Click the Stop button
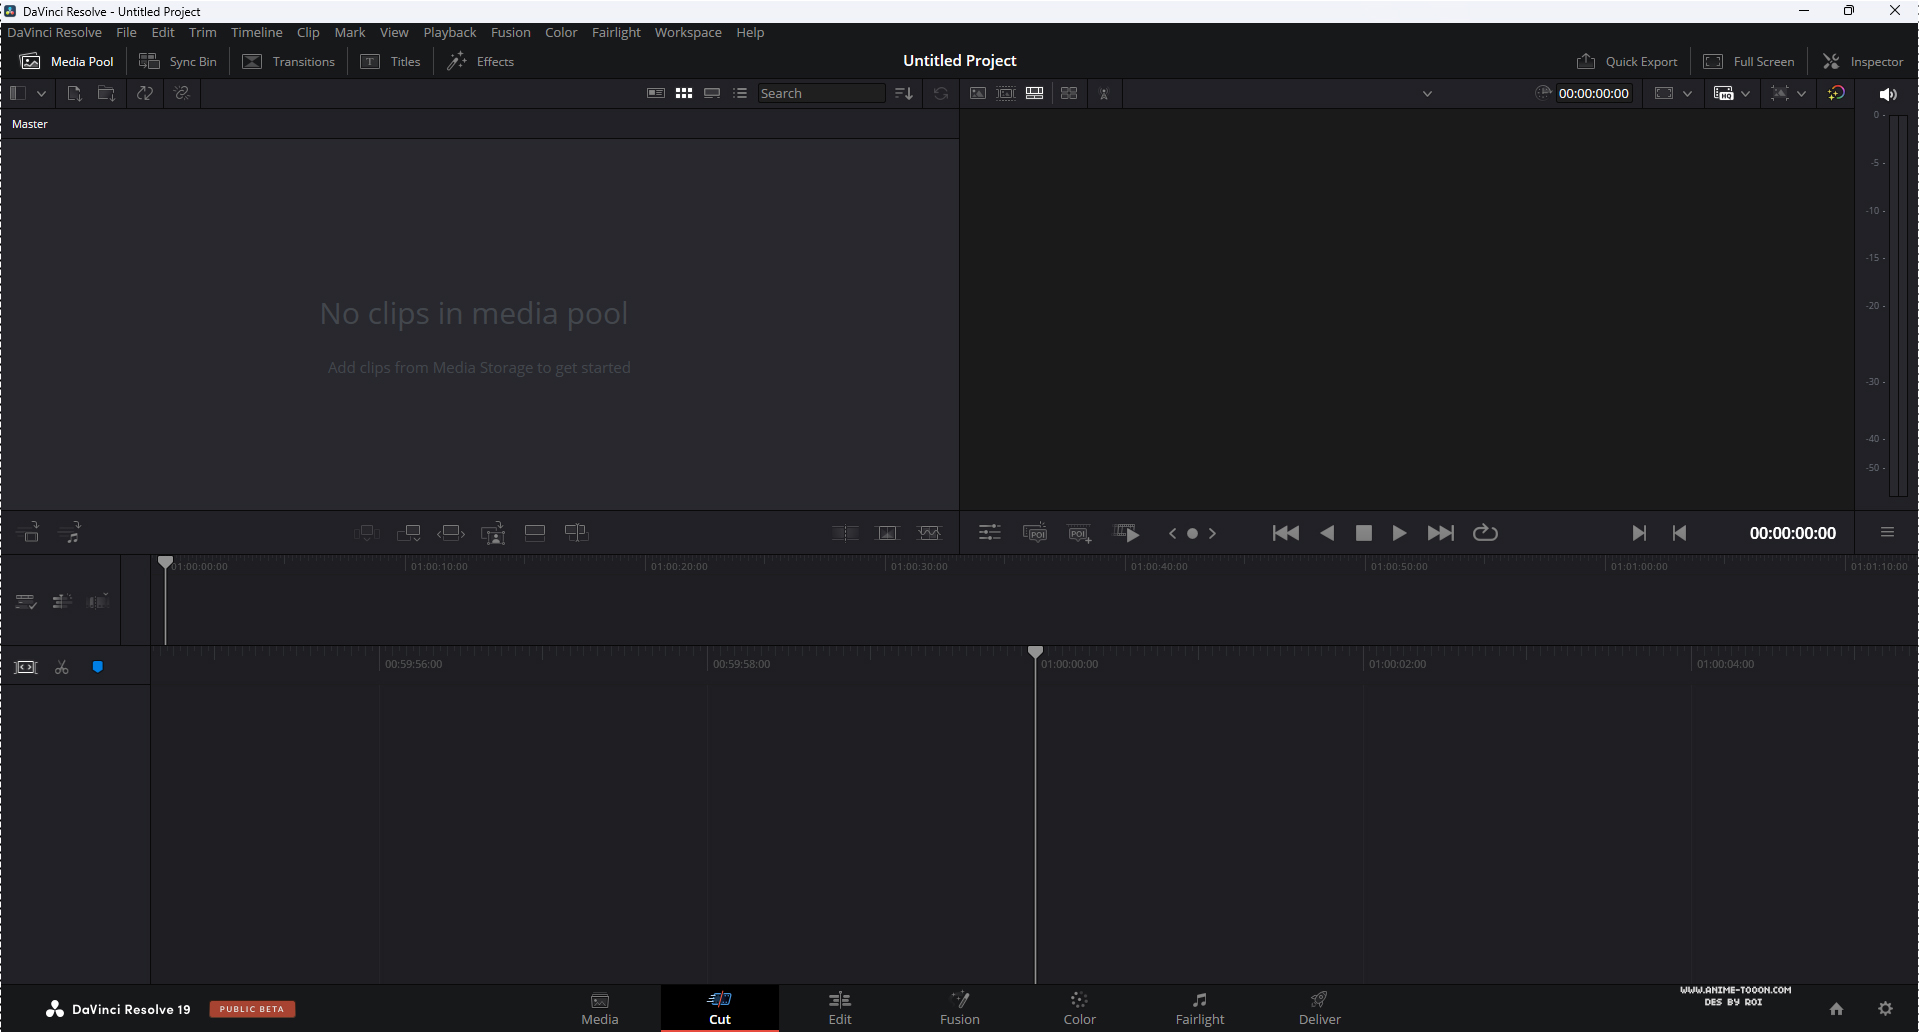This screenshot has width=1919, height=1033. pos(1363,533)
